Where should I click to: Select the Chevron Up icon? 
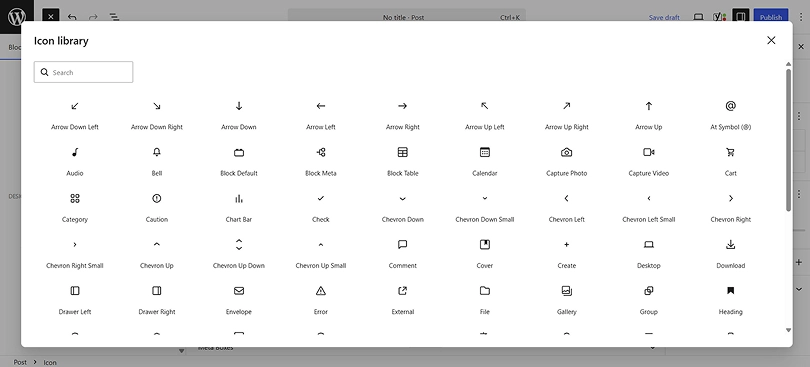[x=157, y=244]
